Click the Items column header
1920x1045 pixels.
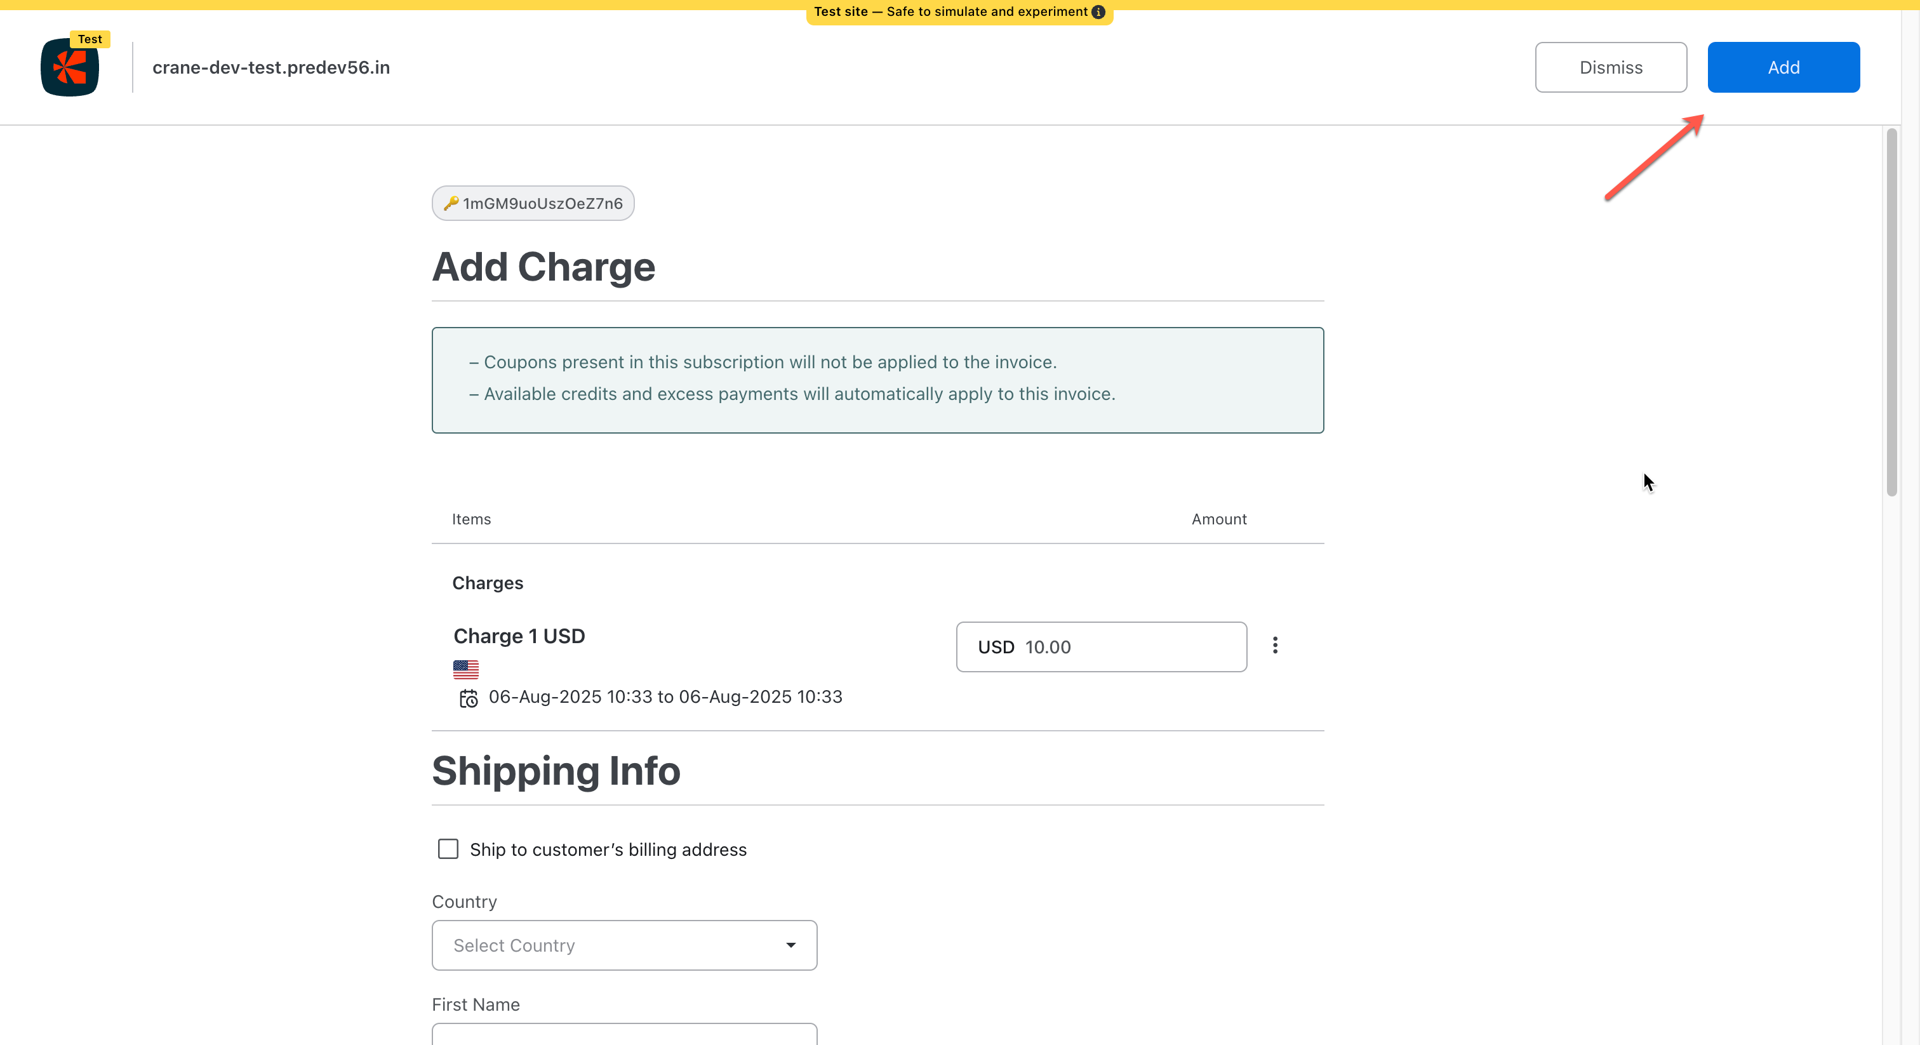(471, 519)
